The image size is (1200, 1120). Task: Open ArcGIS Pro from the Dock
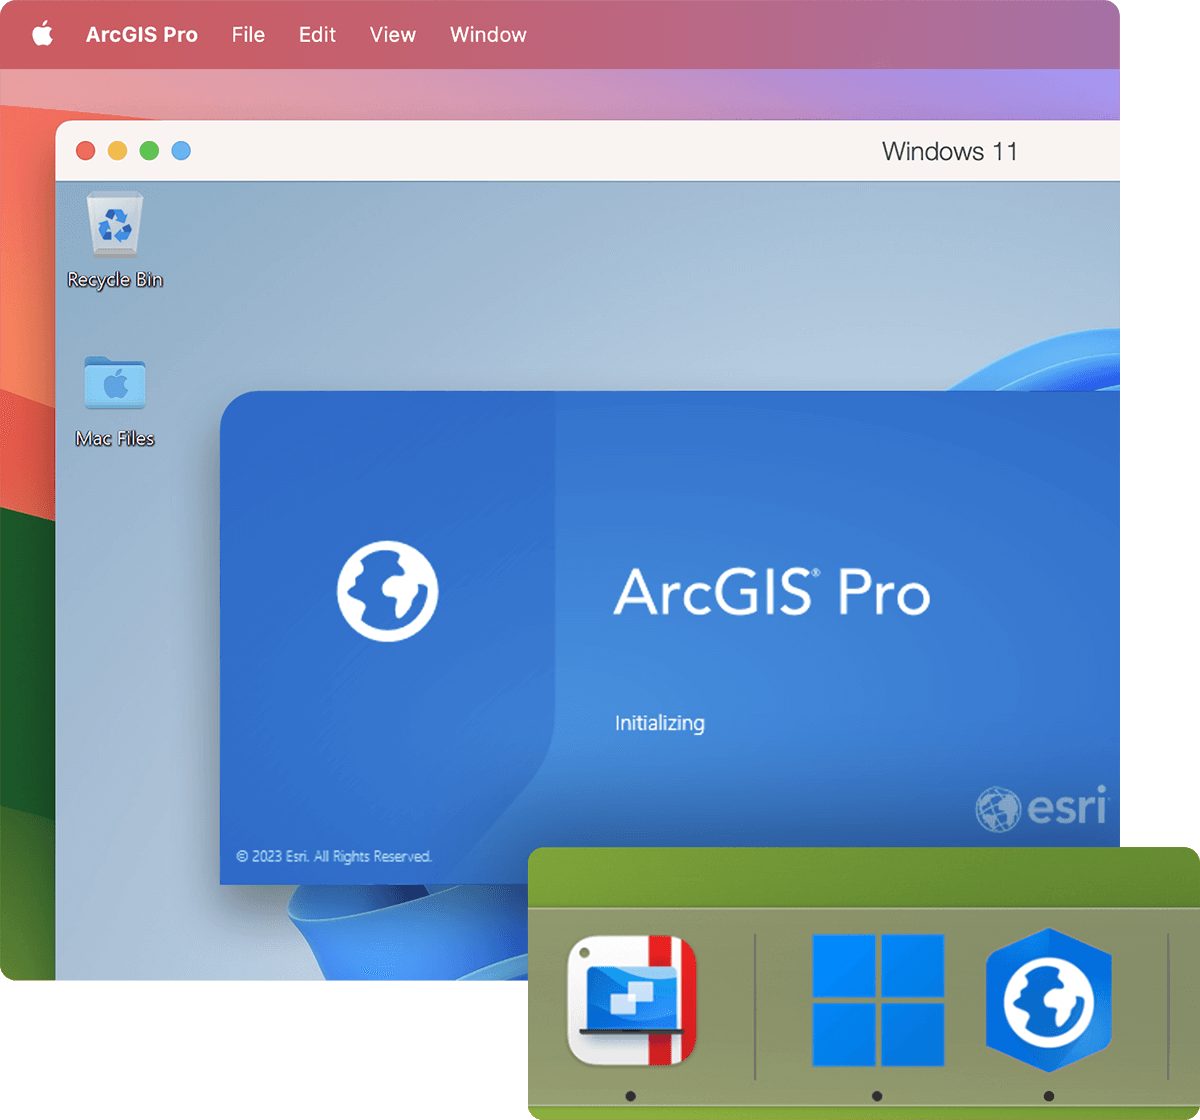1049,1000
